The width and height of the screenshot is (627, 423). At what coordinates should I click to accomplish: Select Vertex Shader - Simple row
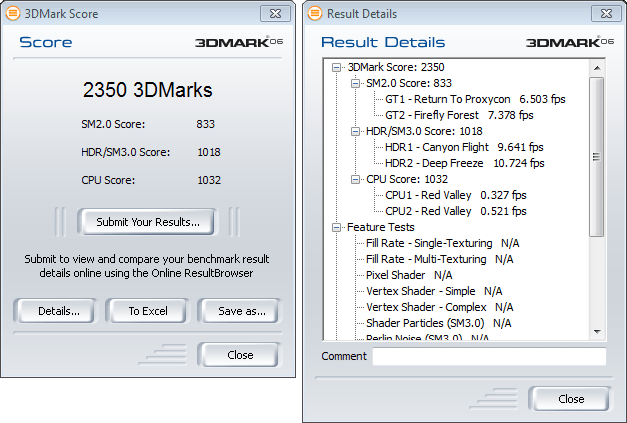point(434,291)
